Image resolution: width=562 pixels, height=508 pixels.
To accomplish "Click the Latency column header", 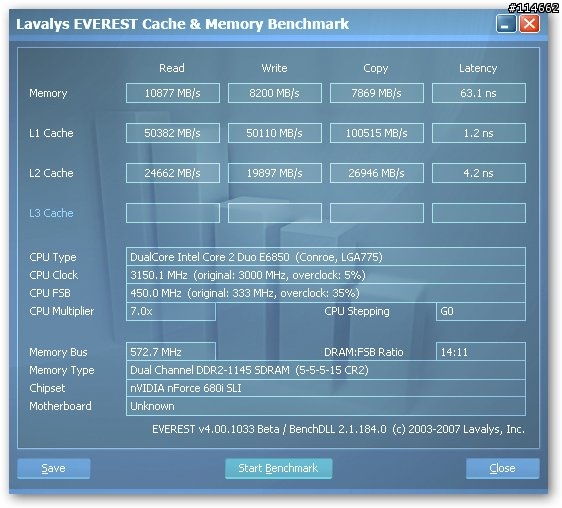I will (x=478, y=68).
